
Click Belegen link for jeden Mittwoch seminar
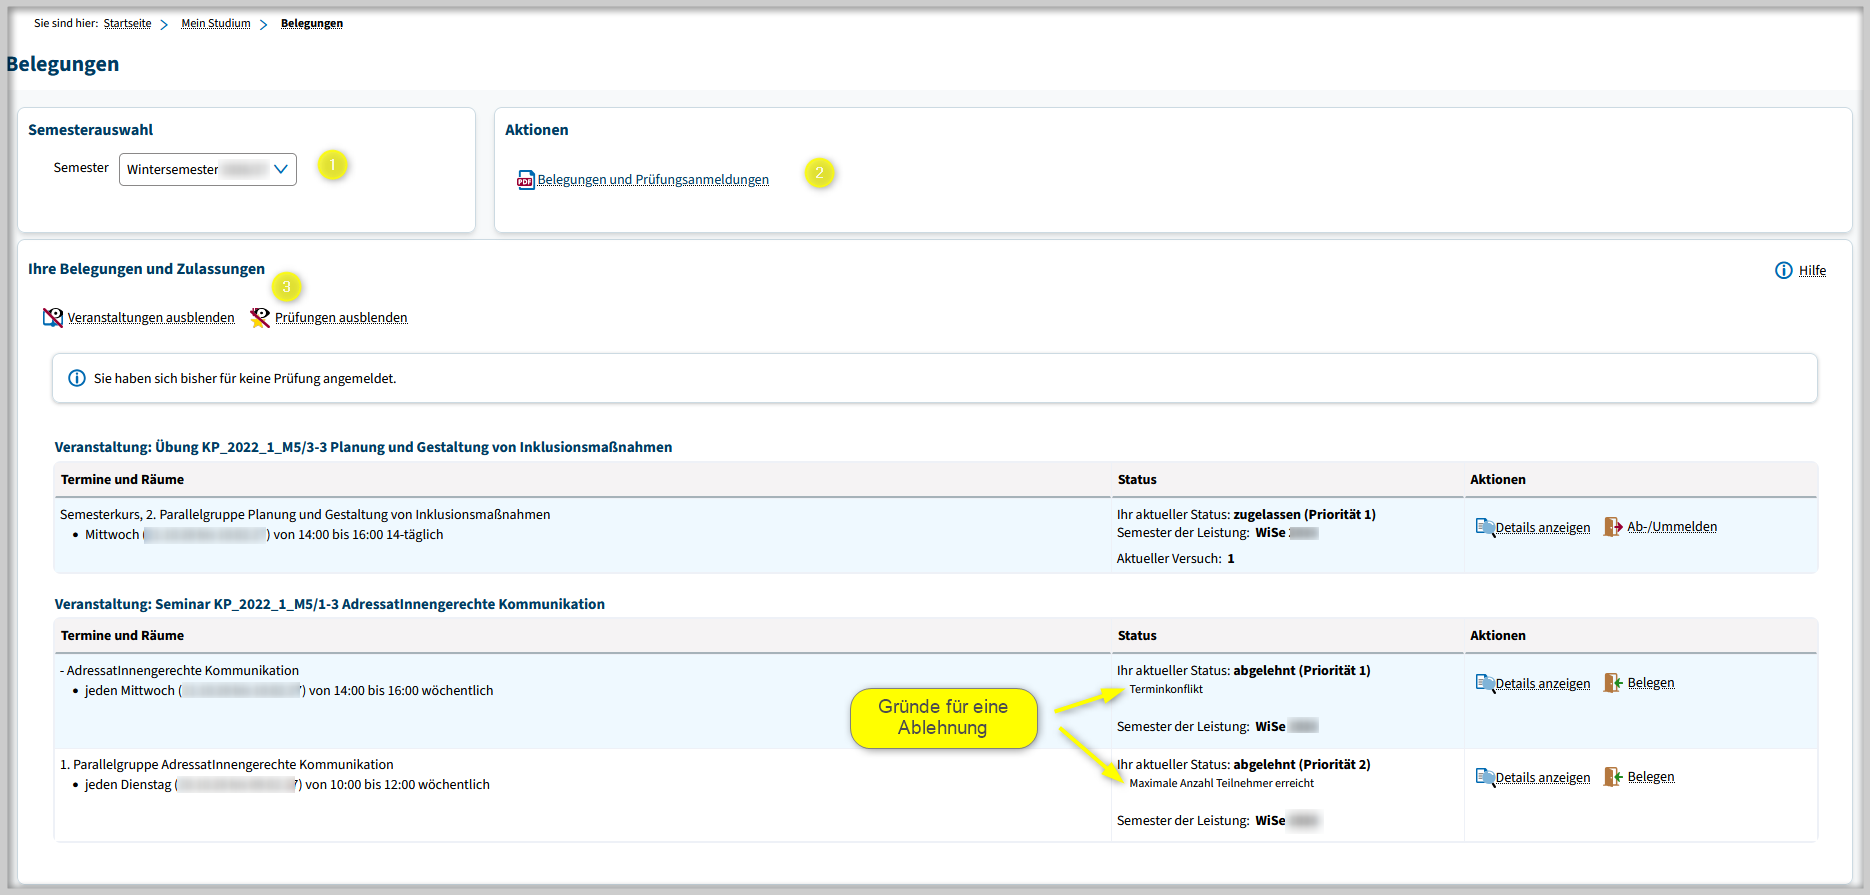[x=1651, y=683]
